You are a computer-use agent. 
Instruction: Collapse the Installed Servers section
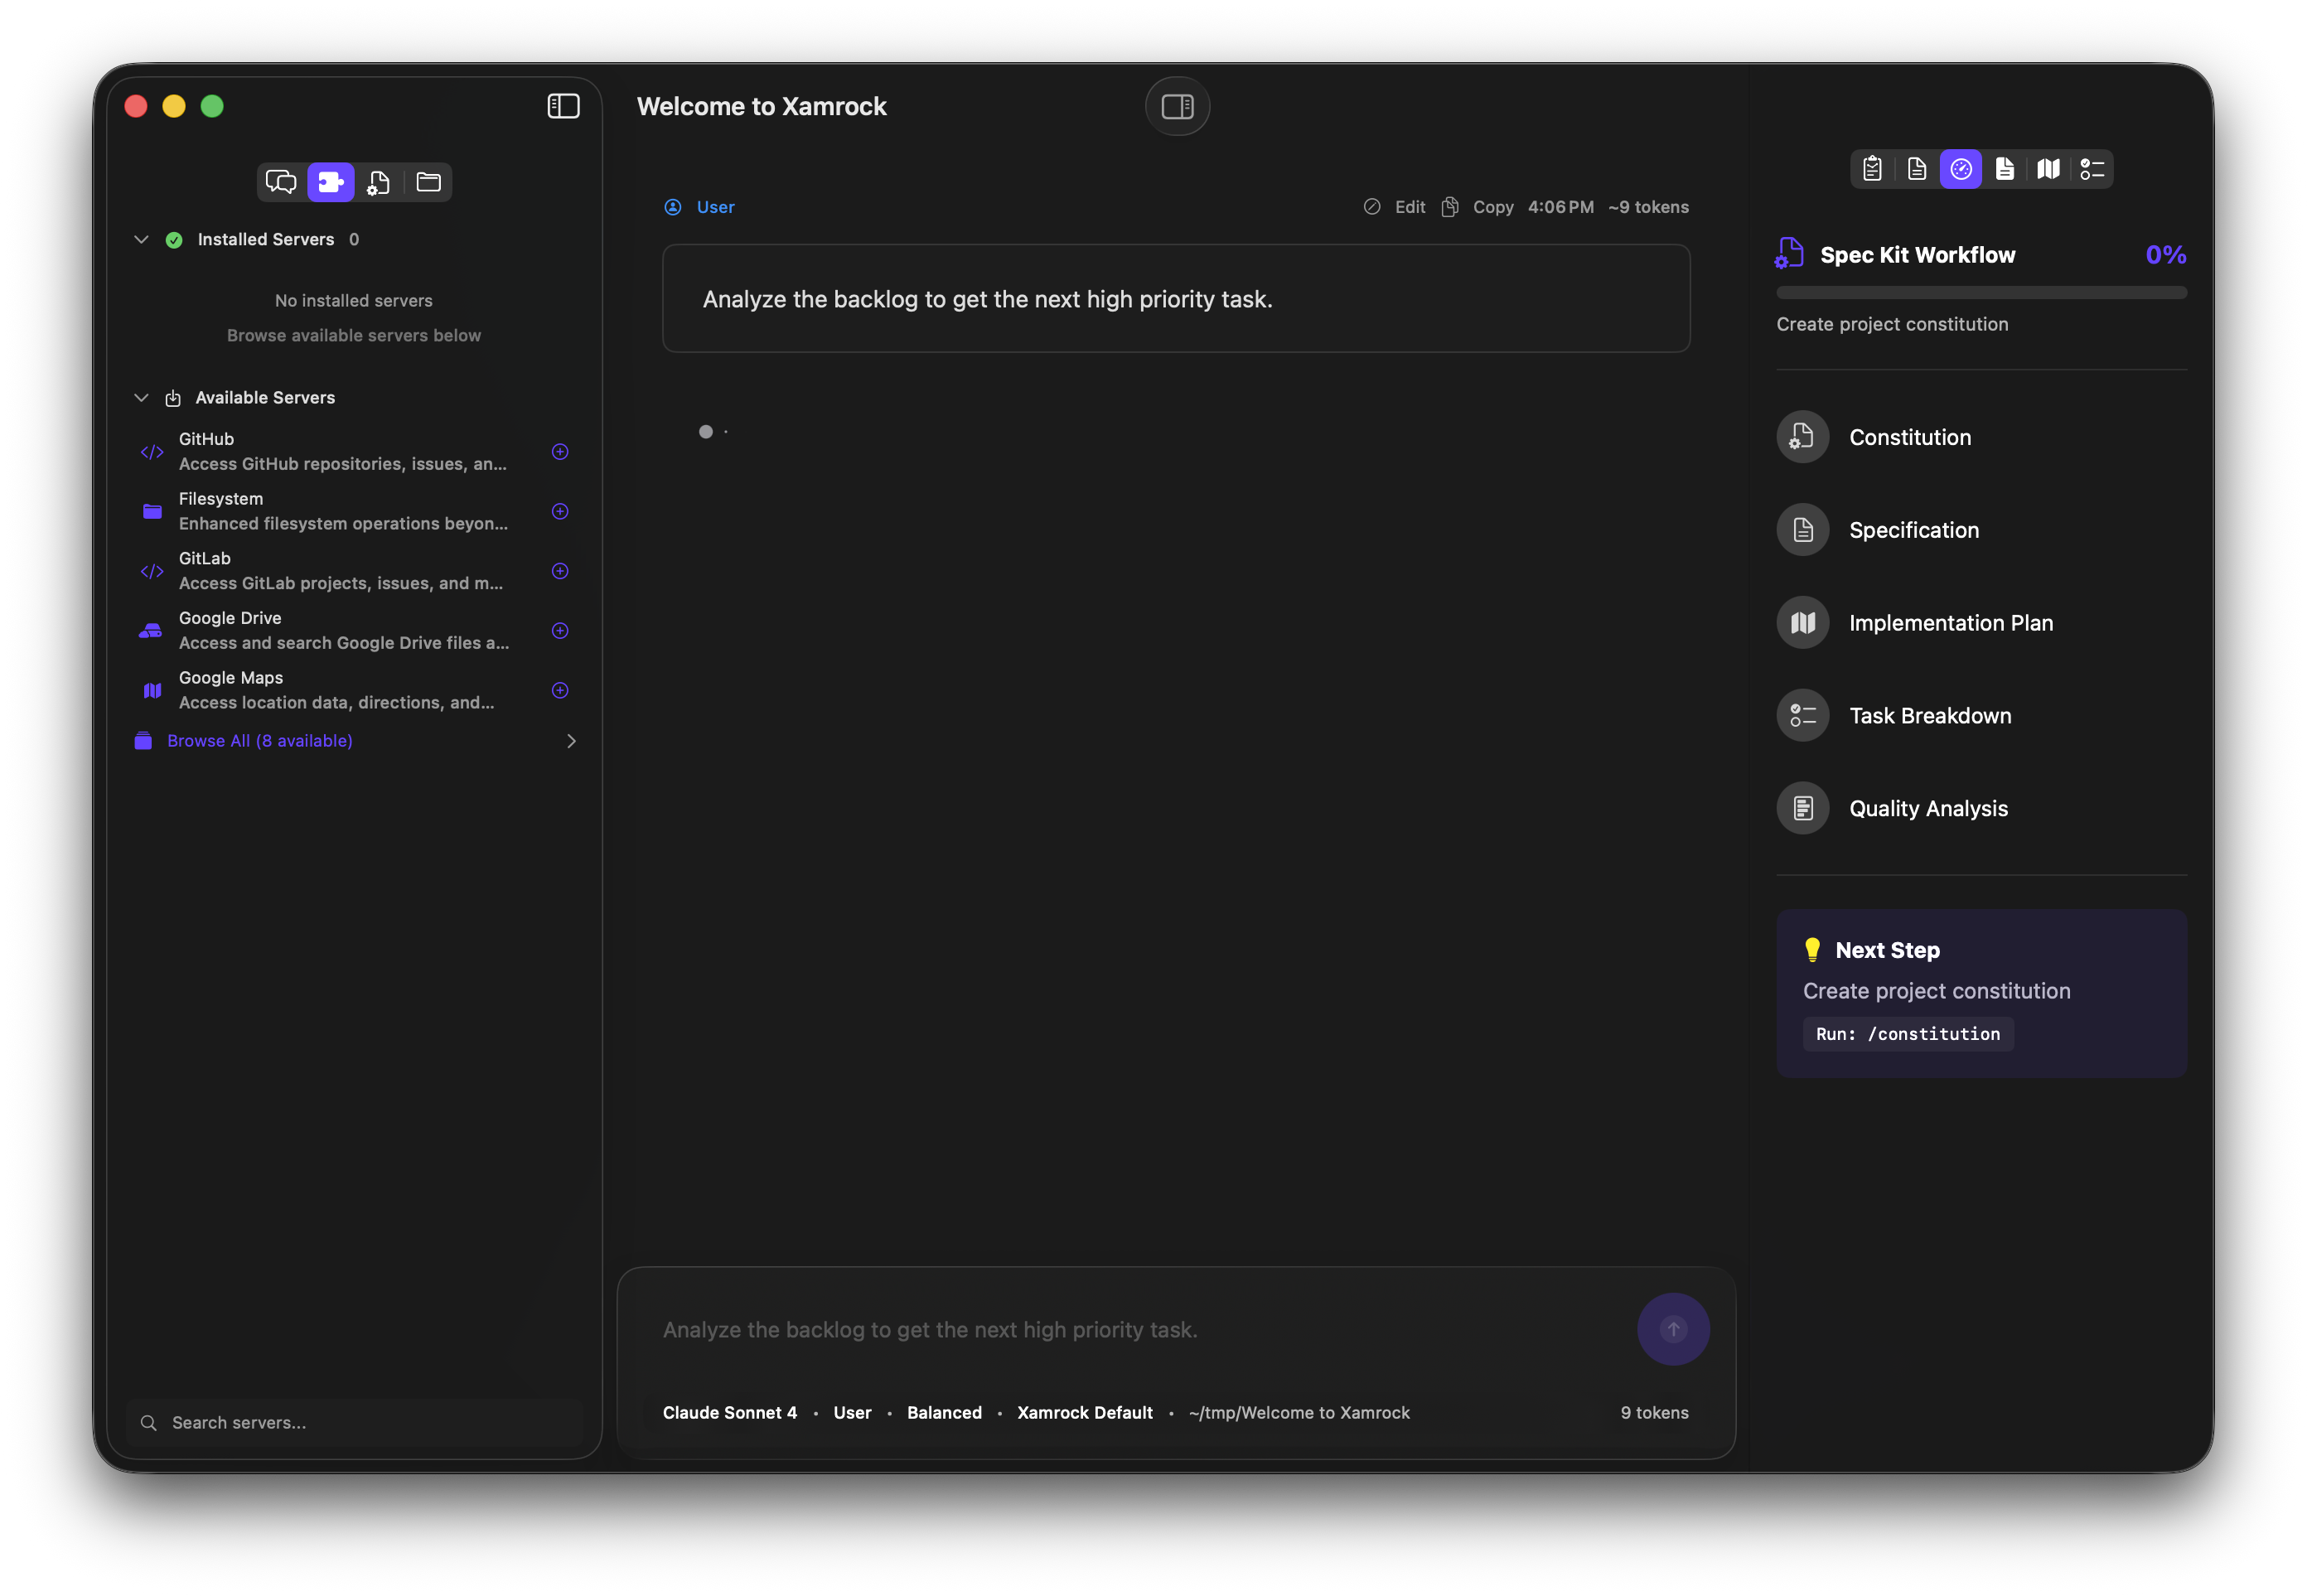point(141,239)
